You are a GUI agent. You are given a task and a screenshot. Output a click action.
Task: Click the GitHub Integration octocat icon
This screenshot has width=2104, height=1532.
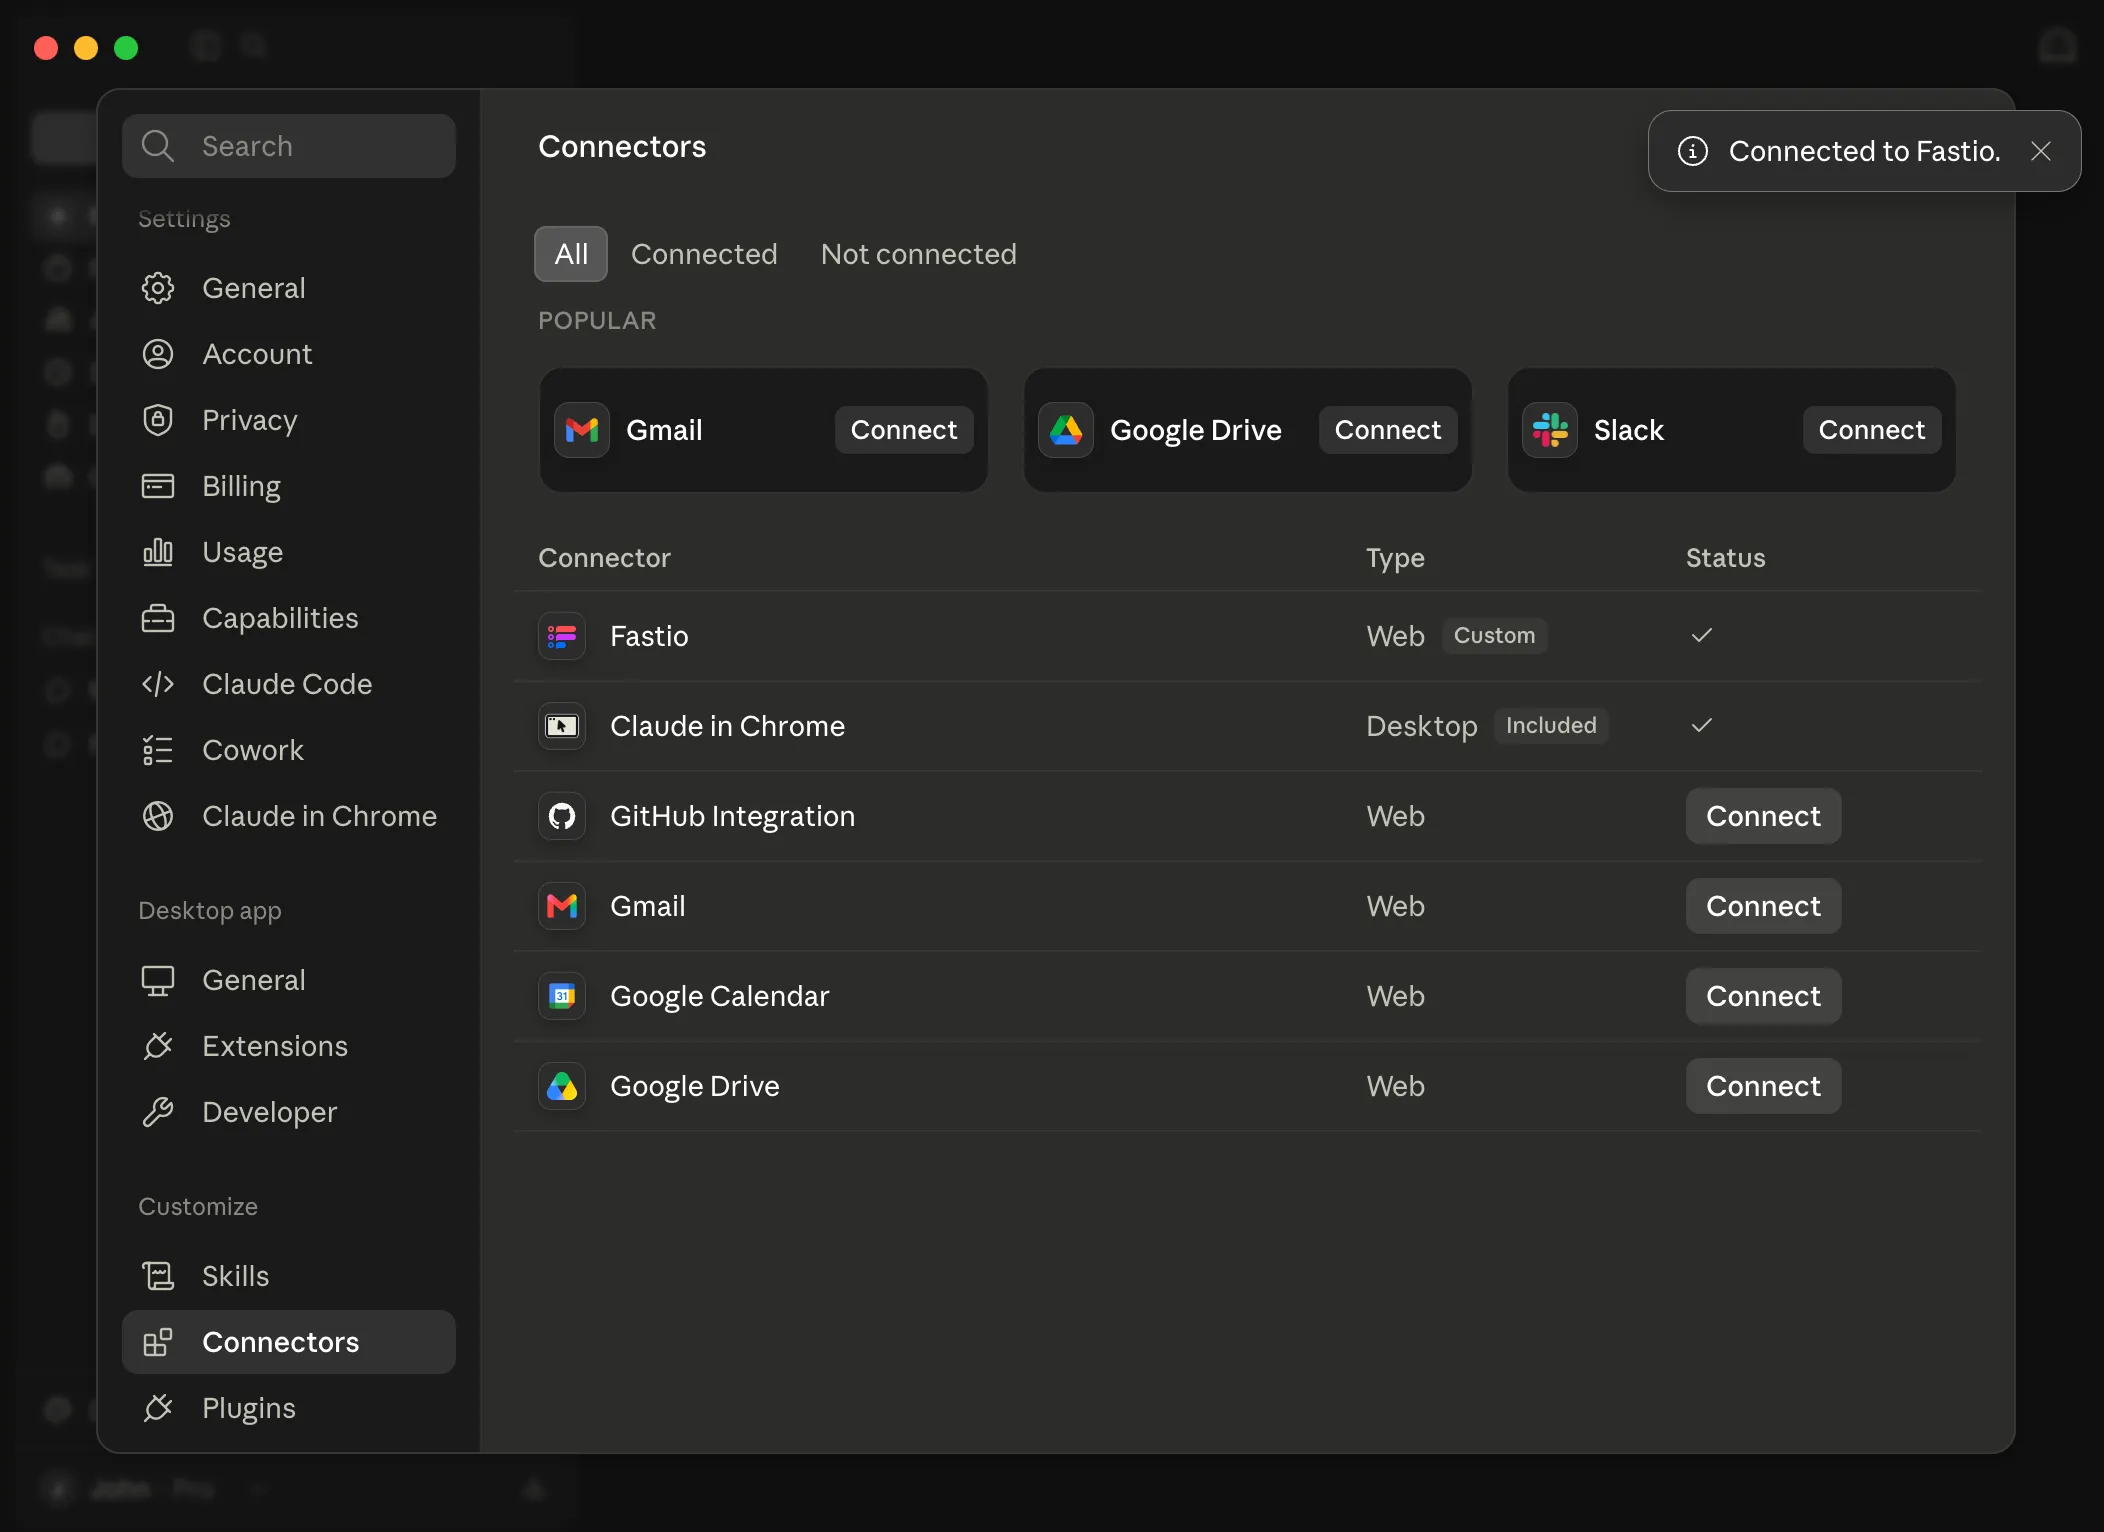point(562,816)
